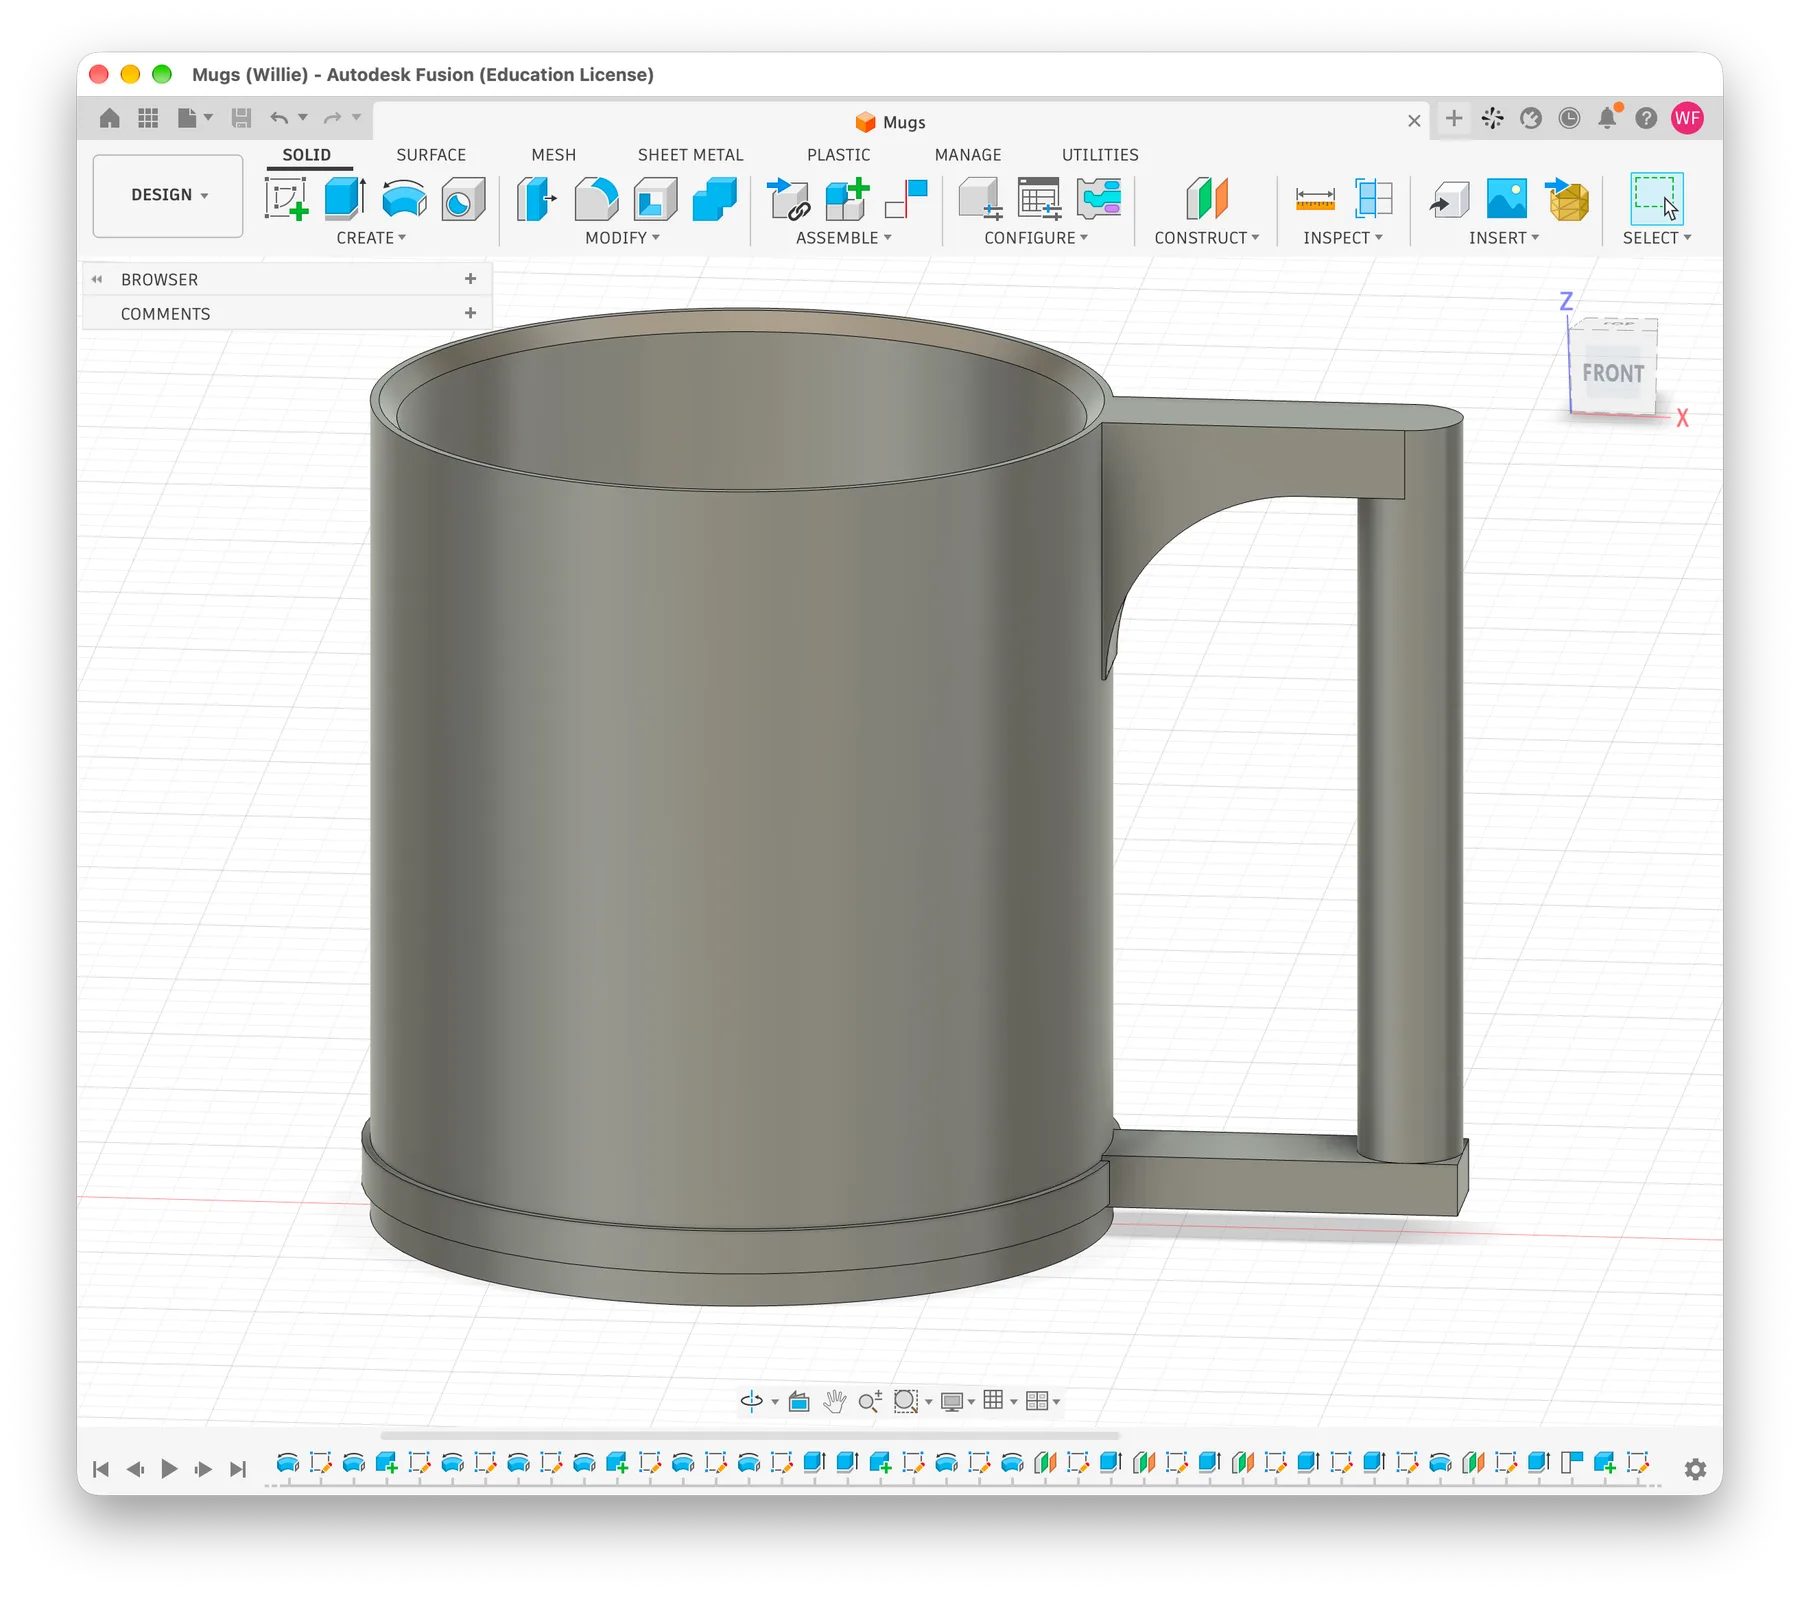Click the Fillet tool icon
The width and height of the screenshot is (1800, 1597).
click(x=596, y=198)
